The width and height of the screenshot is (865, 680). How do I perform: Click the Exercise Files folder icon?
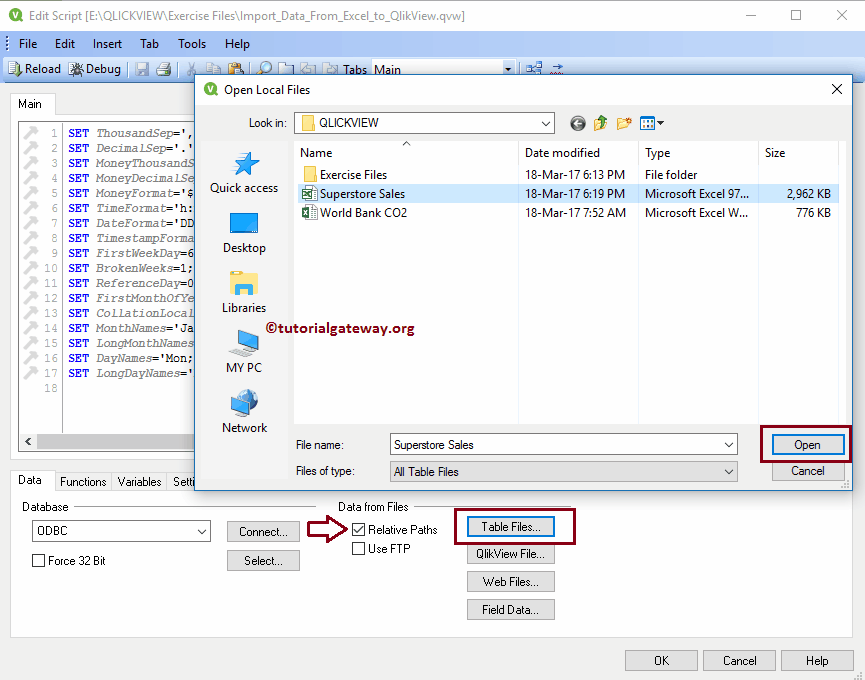pos(310,175)
